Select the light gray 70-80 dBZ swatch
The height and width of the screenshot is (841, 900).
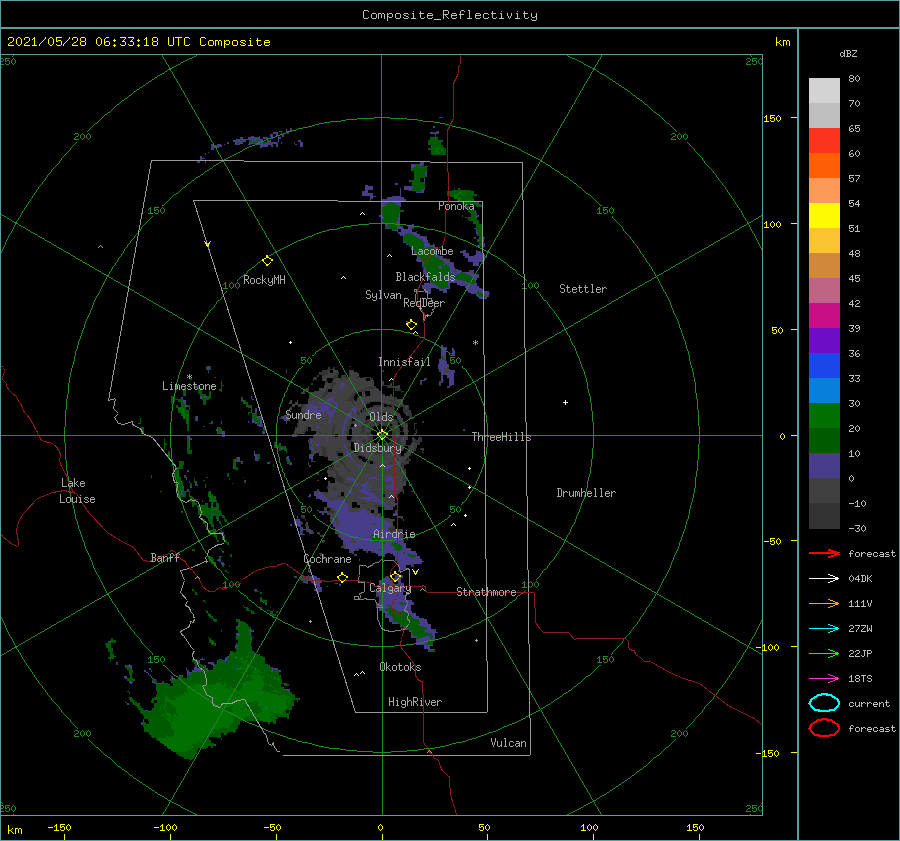click(824, 91)
